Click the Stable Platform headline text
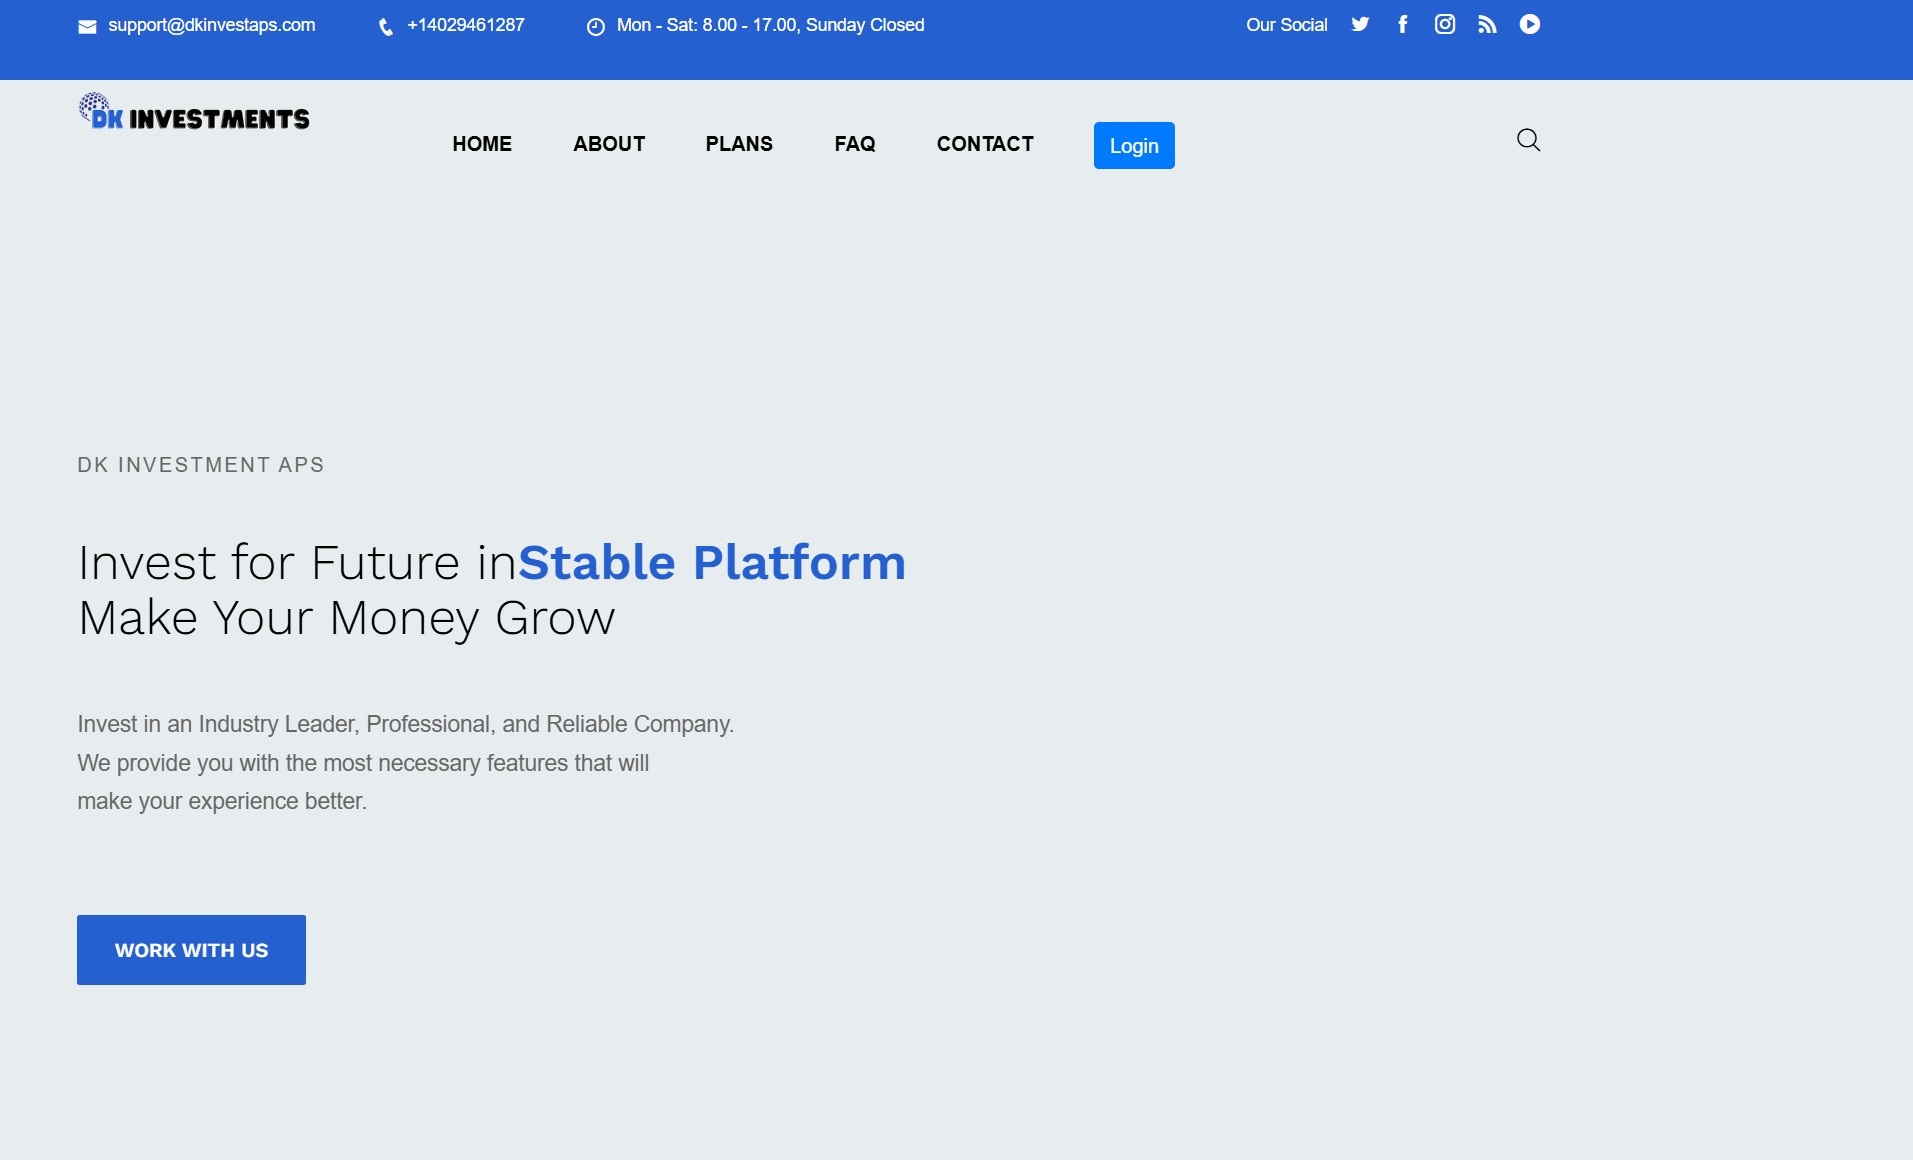This screenshot has width=1913, height=1160. pyautogui.click(x=712, y=562)
